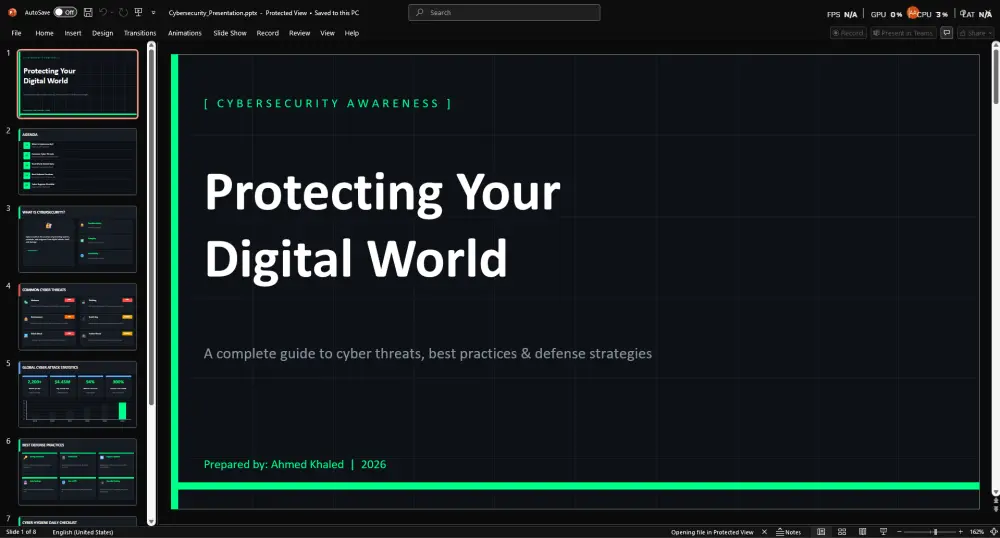The width and height of the screenshot is (1000, 538).
Task: Switch to Normal view icon
Action: [821, 532]
